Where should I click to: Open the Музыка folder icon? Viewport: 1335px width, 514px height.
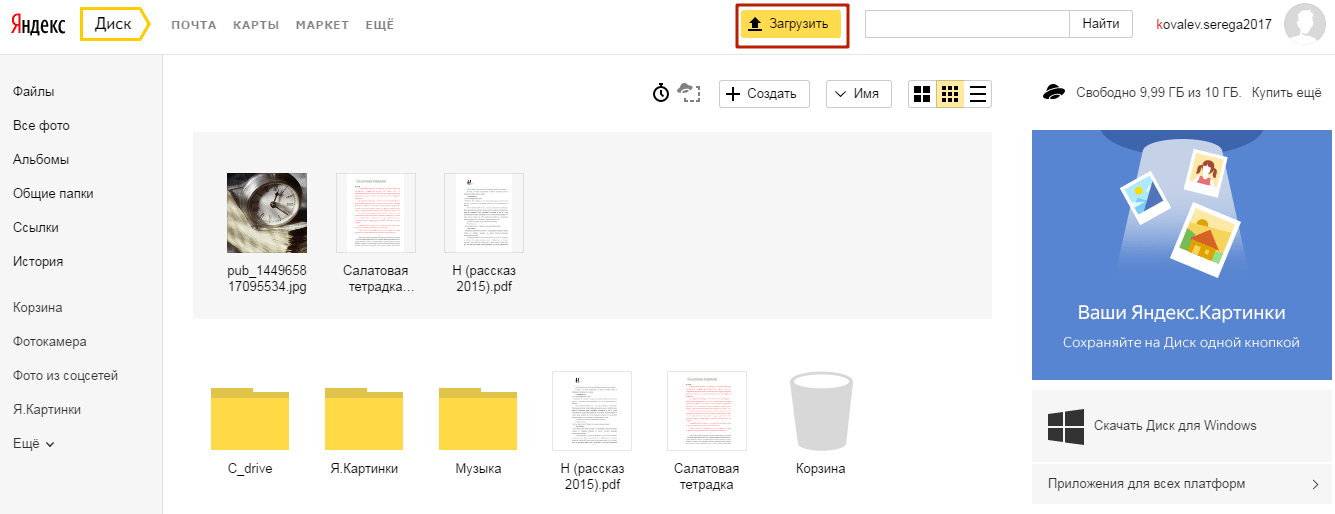point(478,418)
